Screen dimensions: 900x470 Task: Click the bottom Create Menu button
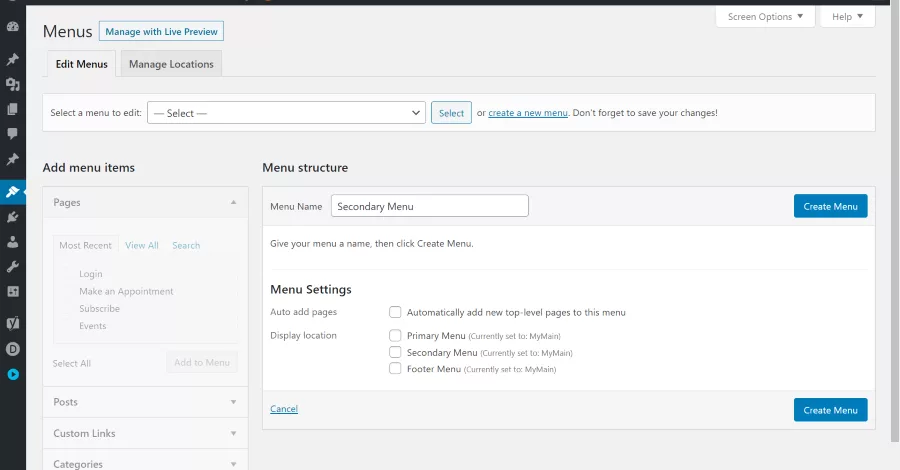pos(831,410)
